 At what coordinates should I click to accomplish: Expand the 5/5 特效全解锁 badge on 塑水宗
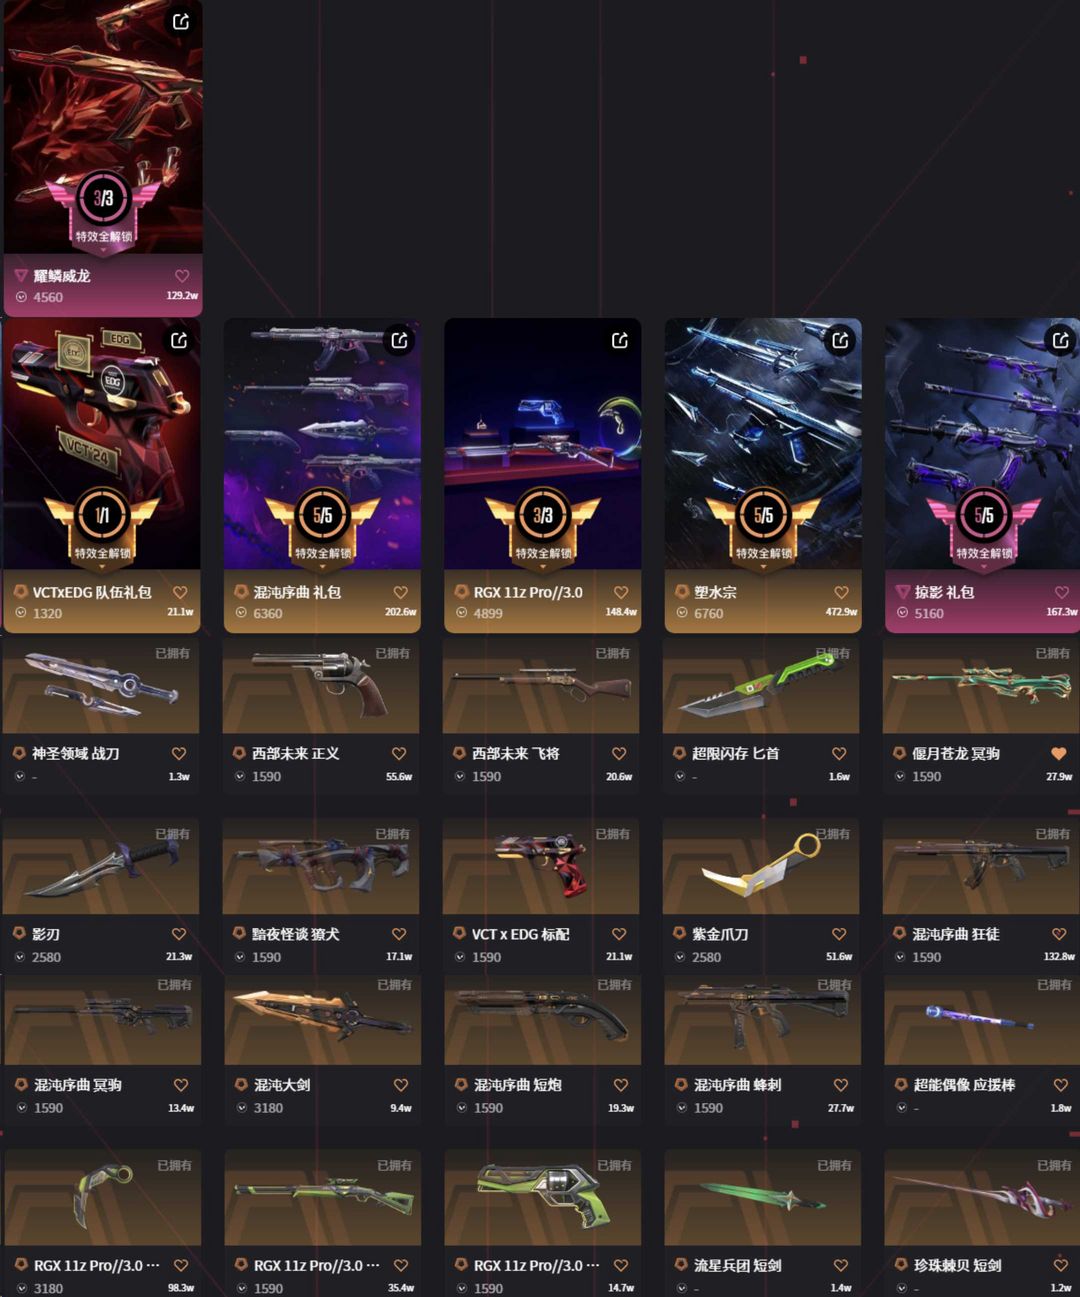pos(763,527)
